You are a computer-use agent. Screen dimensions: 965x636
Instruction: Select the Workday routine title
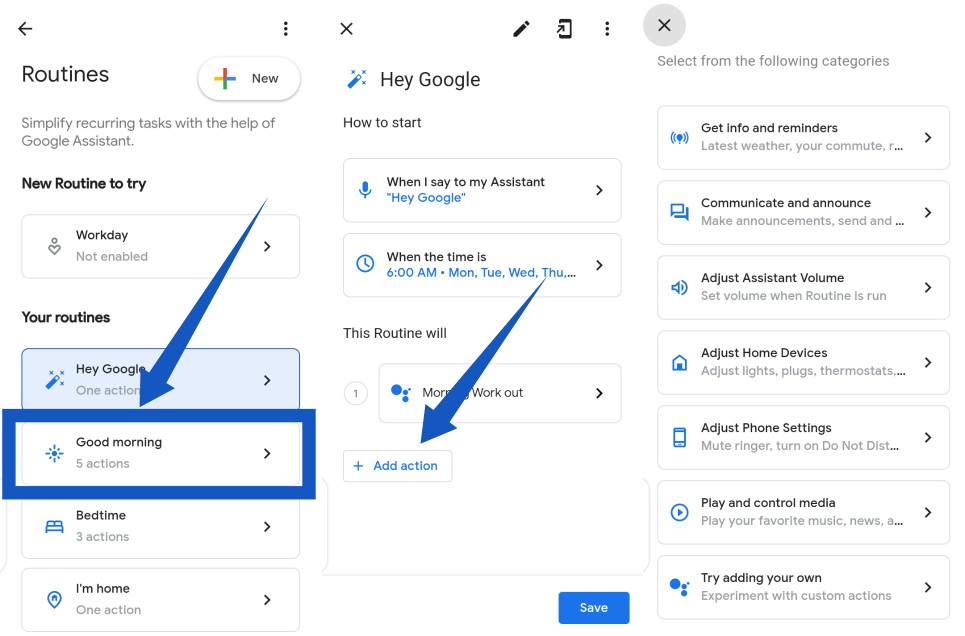[102, 235]
